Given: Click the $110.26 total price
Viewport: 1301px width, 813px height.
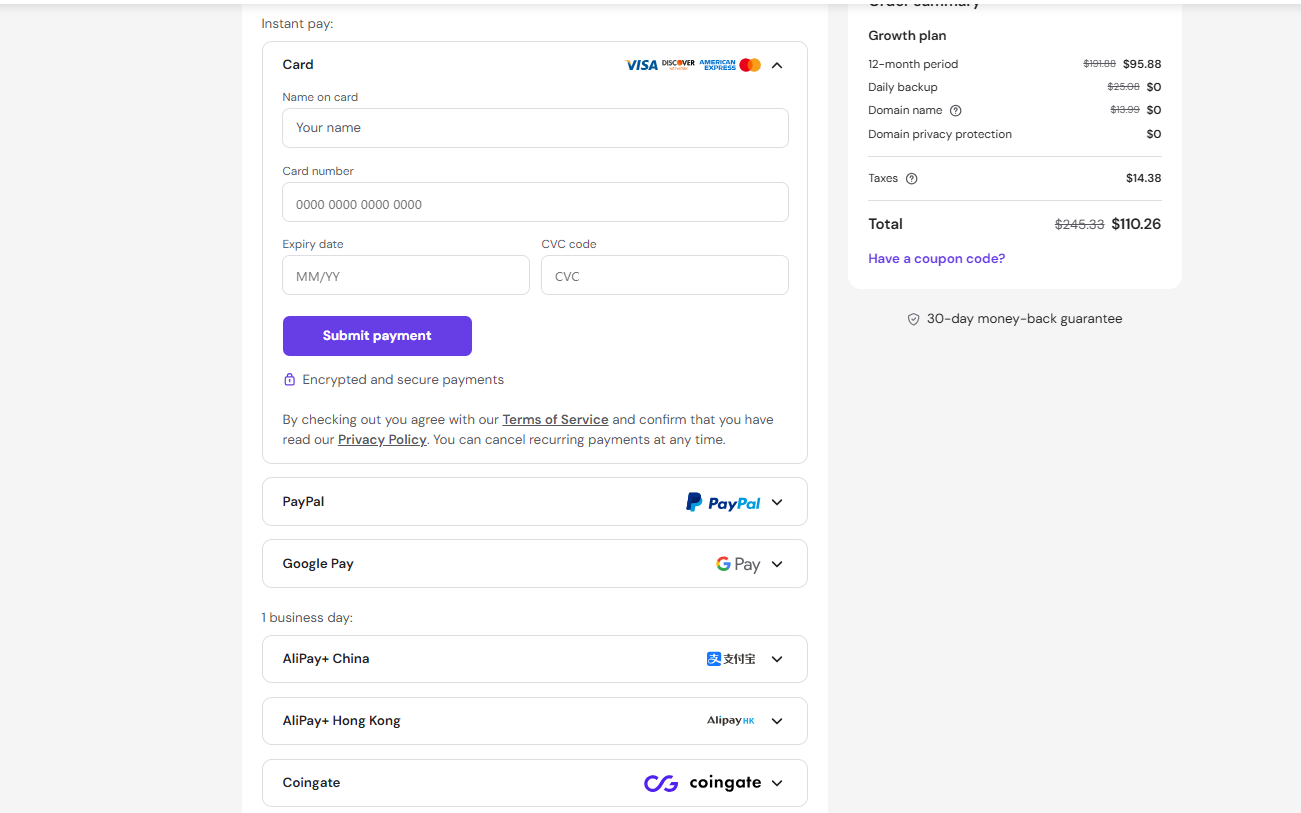Looking at the screenshot, I should click(1136, 224).
